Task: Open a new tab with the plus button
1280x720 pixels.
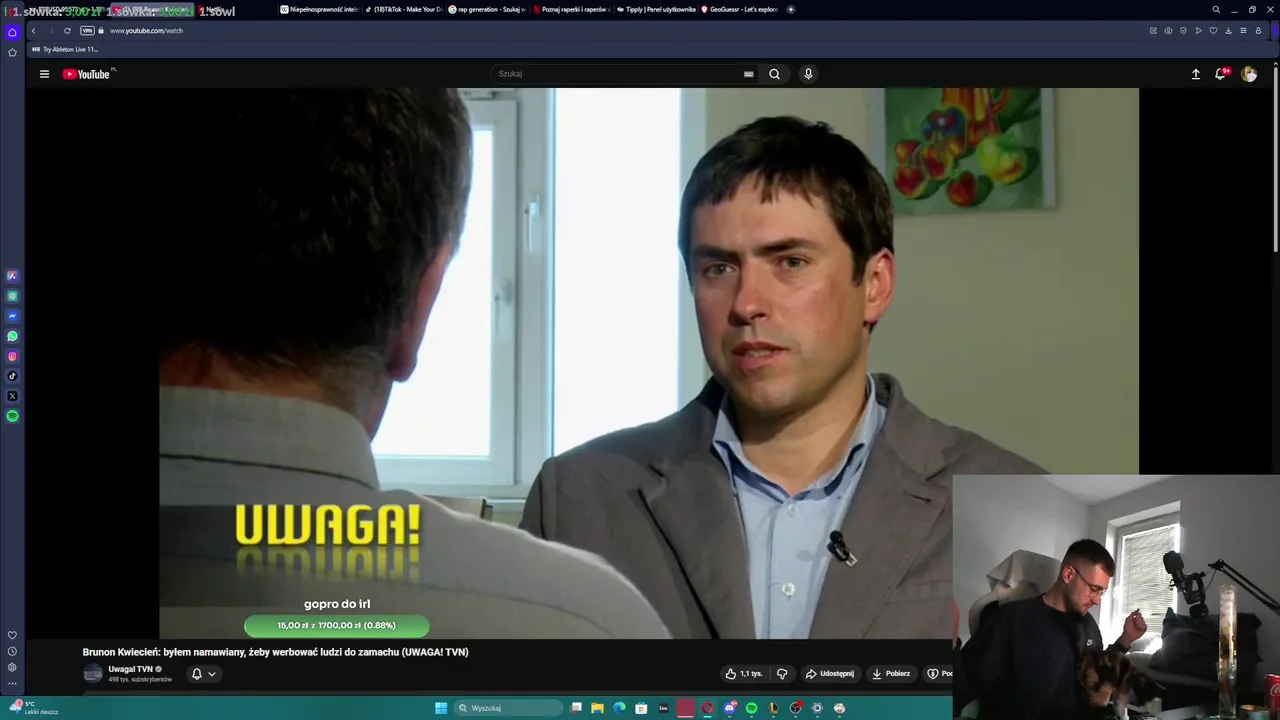Action: click(x=791, y=9)
